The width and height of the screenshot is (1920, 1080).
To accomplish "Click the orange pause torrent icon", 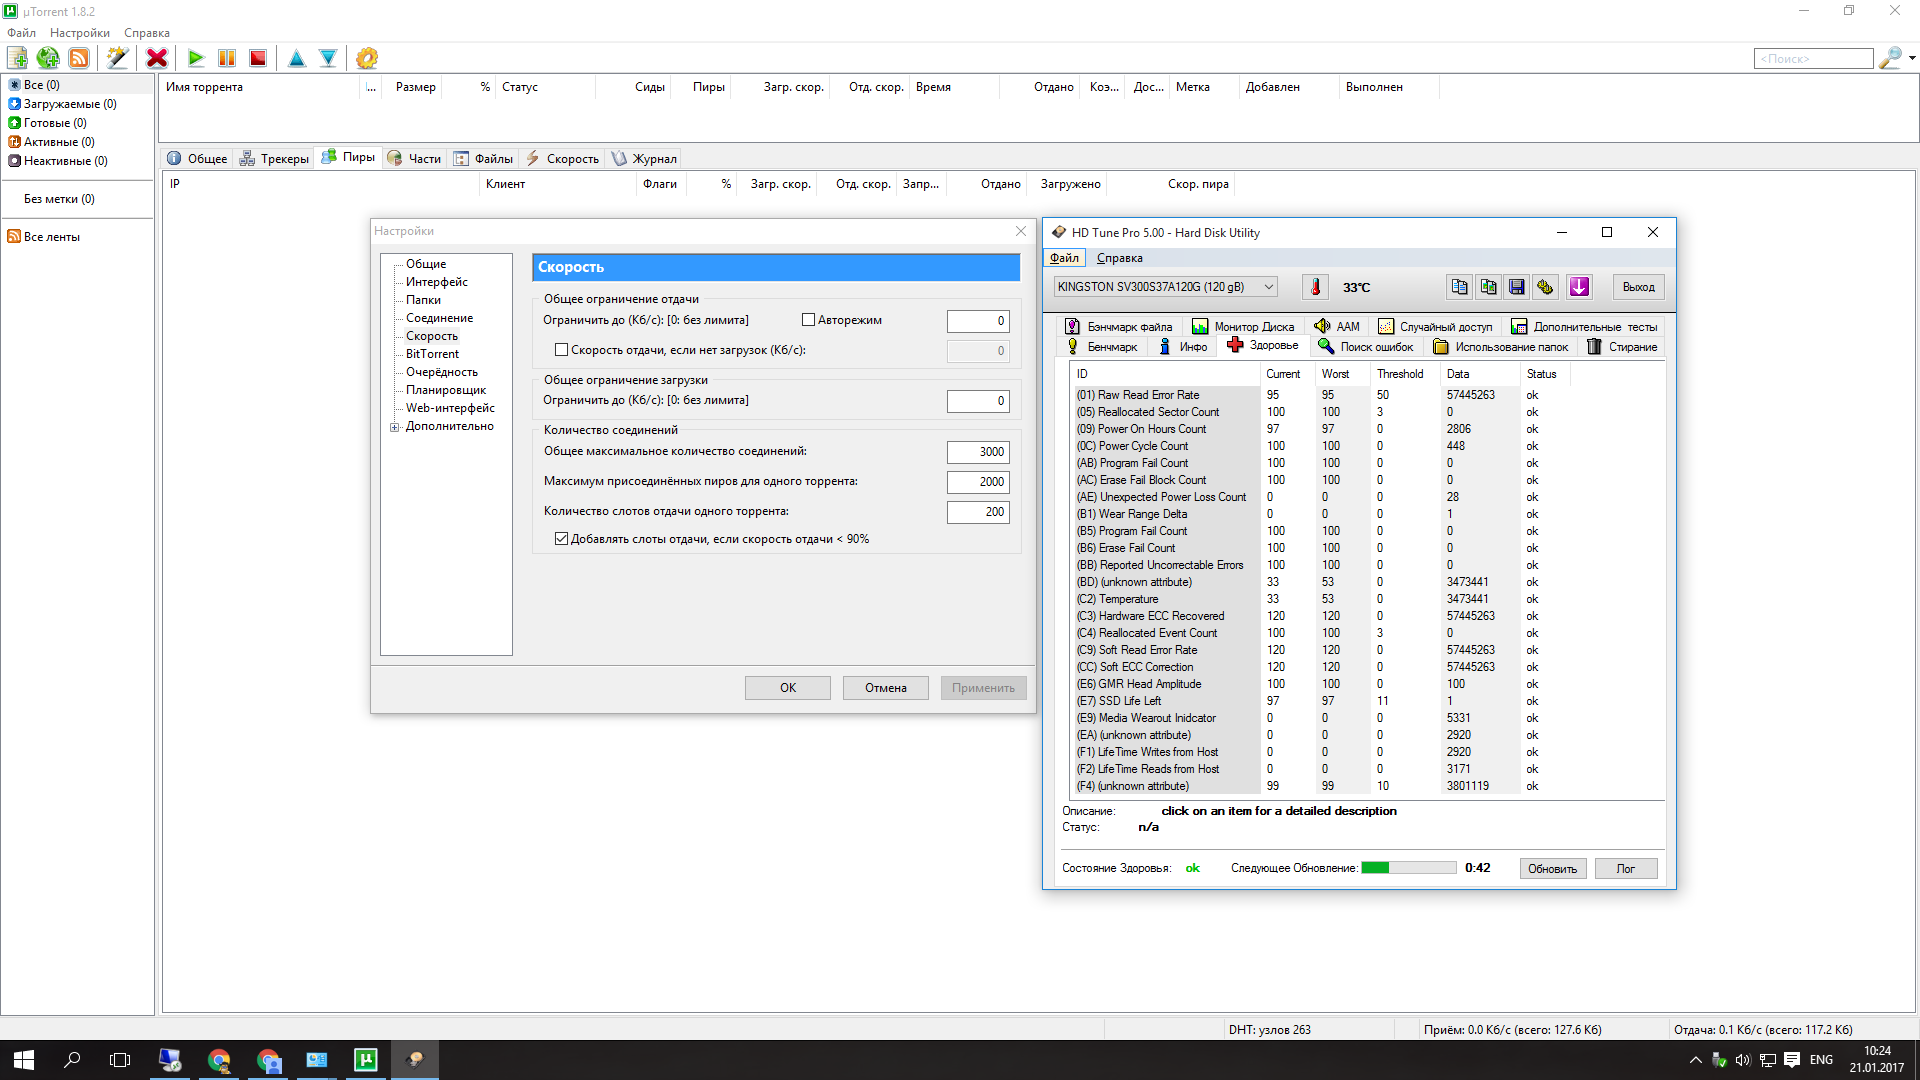I will point(227,58).
